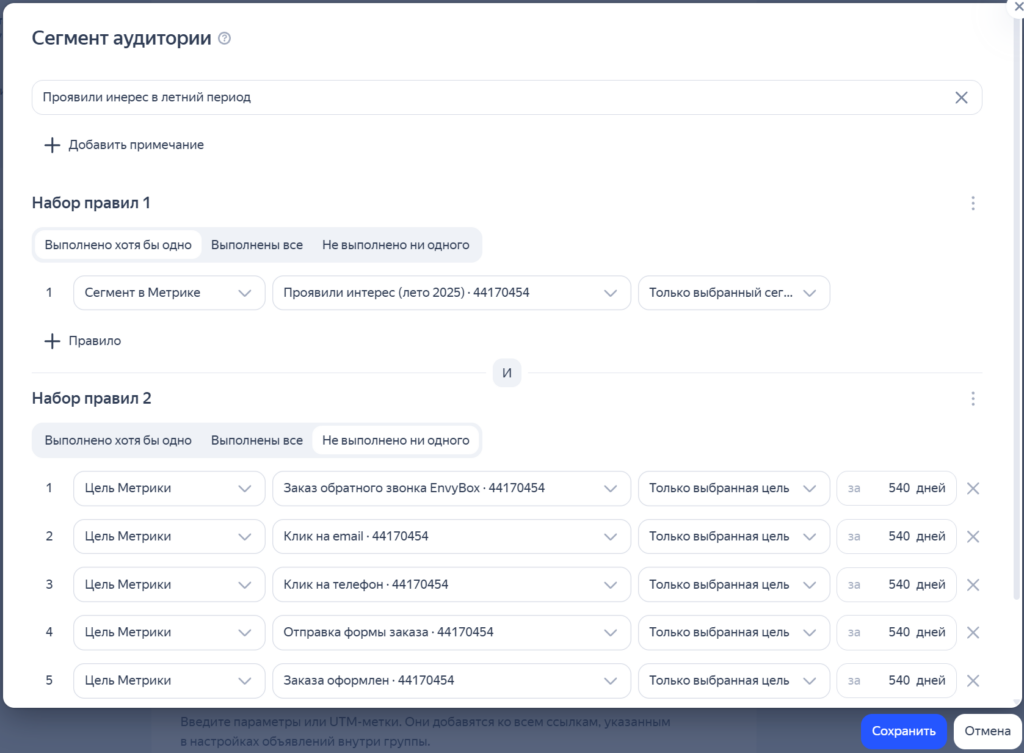Click Добавить примечание
The width and height of the screenshot is (1024, 753).
coord(124,145)
